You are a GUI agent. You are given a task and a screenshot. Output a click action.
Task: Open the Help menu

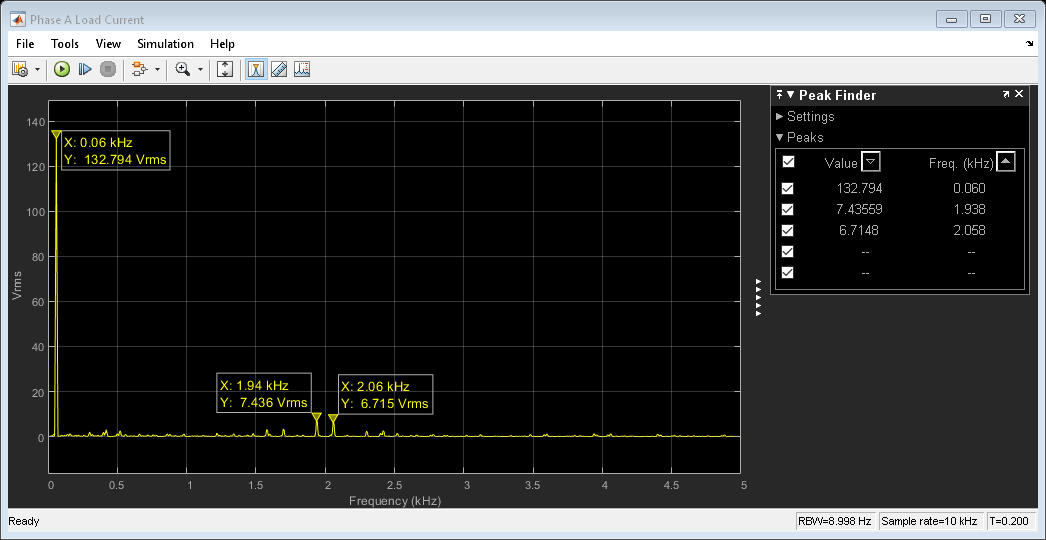(x=222, y=44)
